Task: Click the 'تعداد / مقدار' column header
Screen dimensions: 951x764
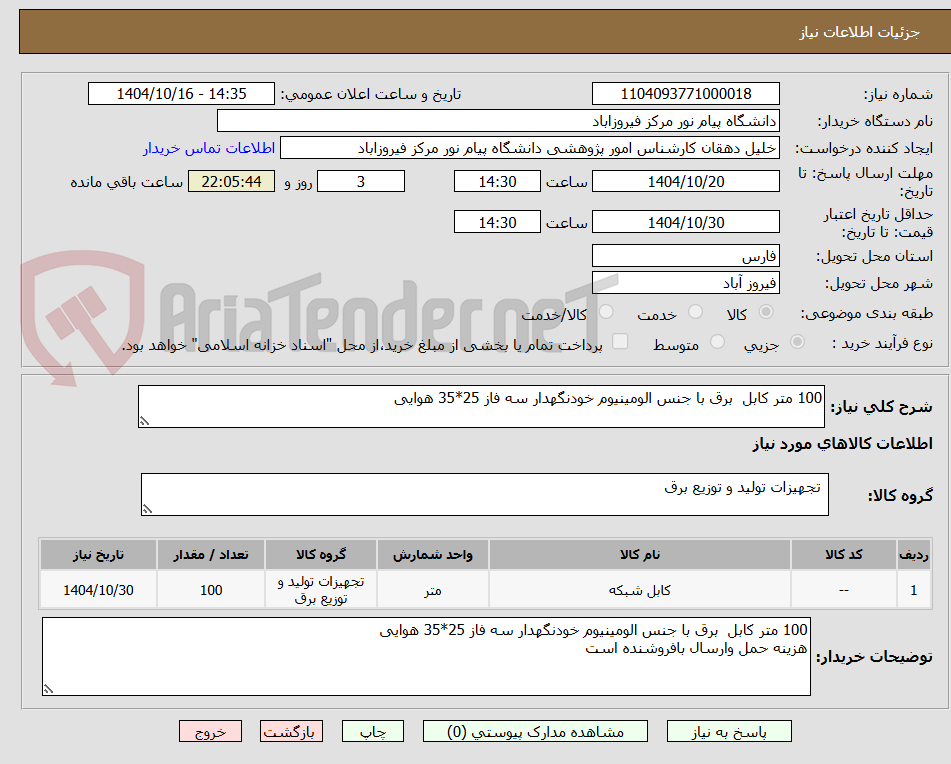Action: (211, 555)
